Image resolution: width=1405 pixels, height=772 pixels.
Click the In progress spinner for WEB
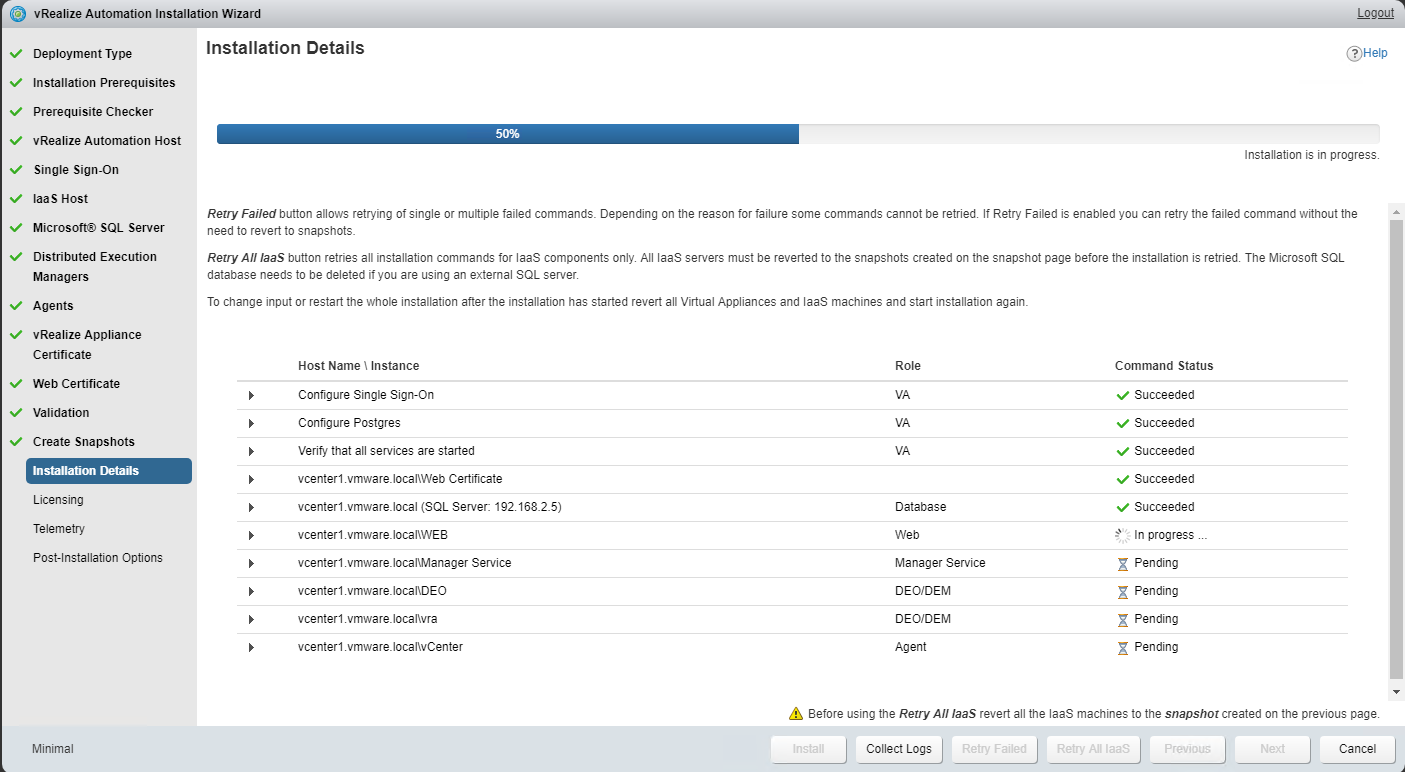(1122, 535)
